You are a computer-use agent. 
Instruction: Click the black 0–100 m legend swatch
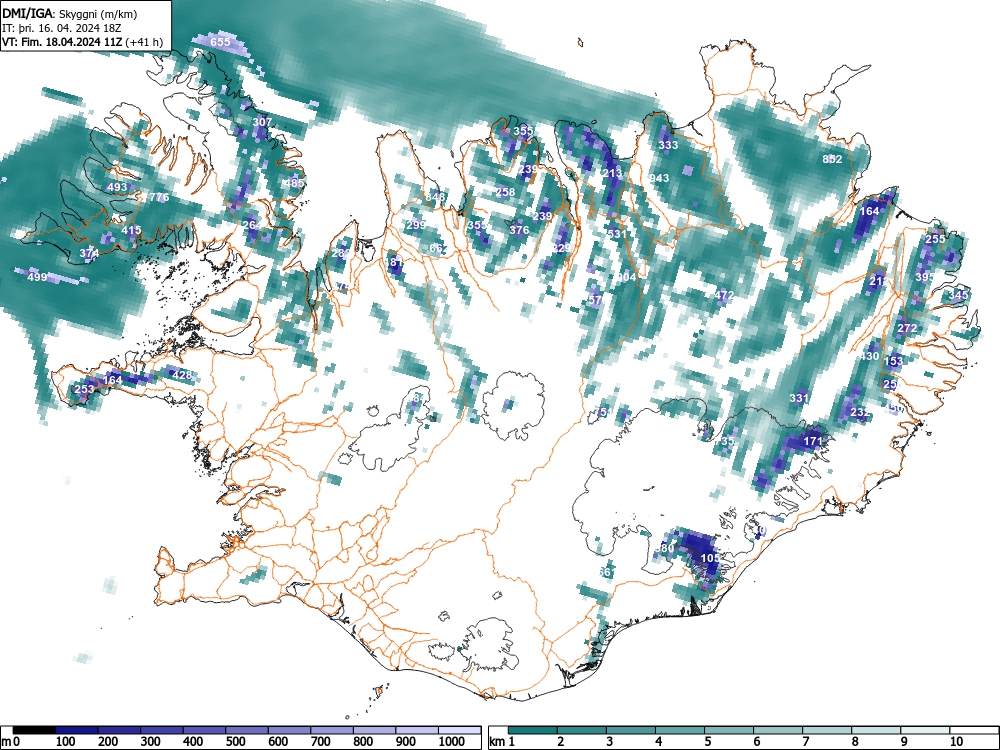tap(34, 730)
